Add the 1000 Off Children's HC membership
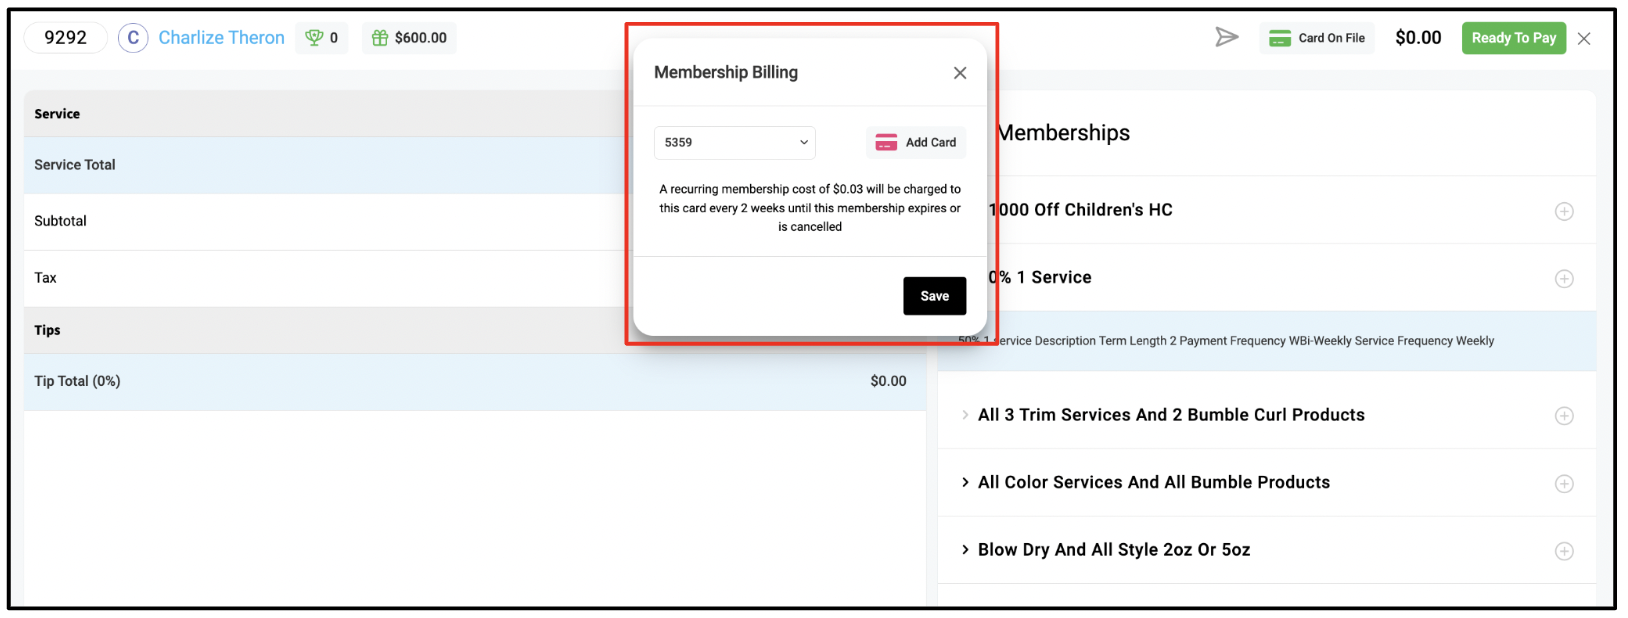This screenshot has width=1628, height=618. pos(1564,211)
